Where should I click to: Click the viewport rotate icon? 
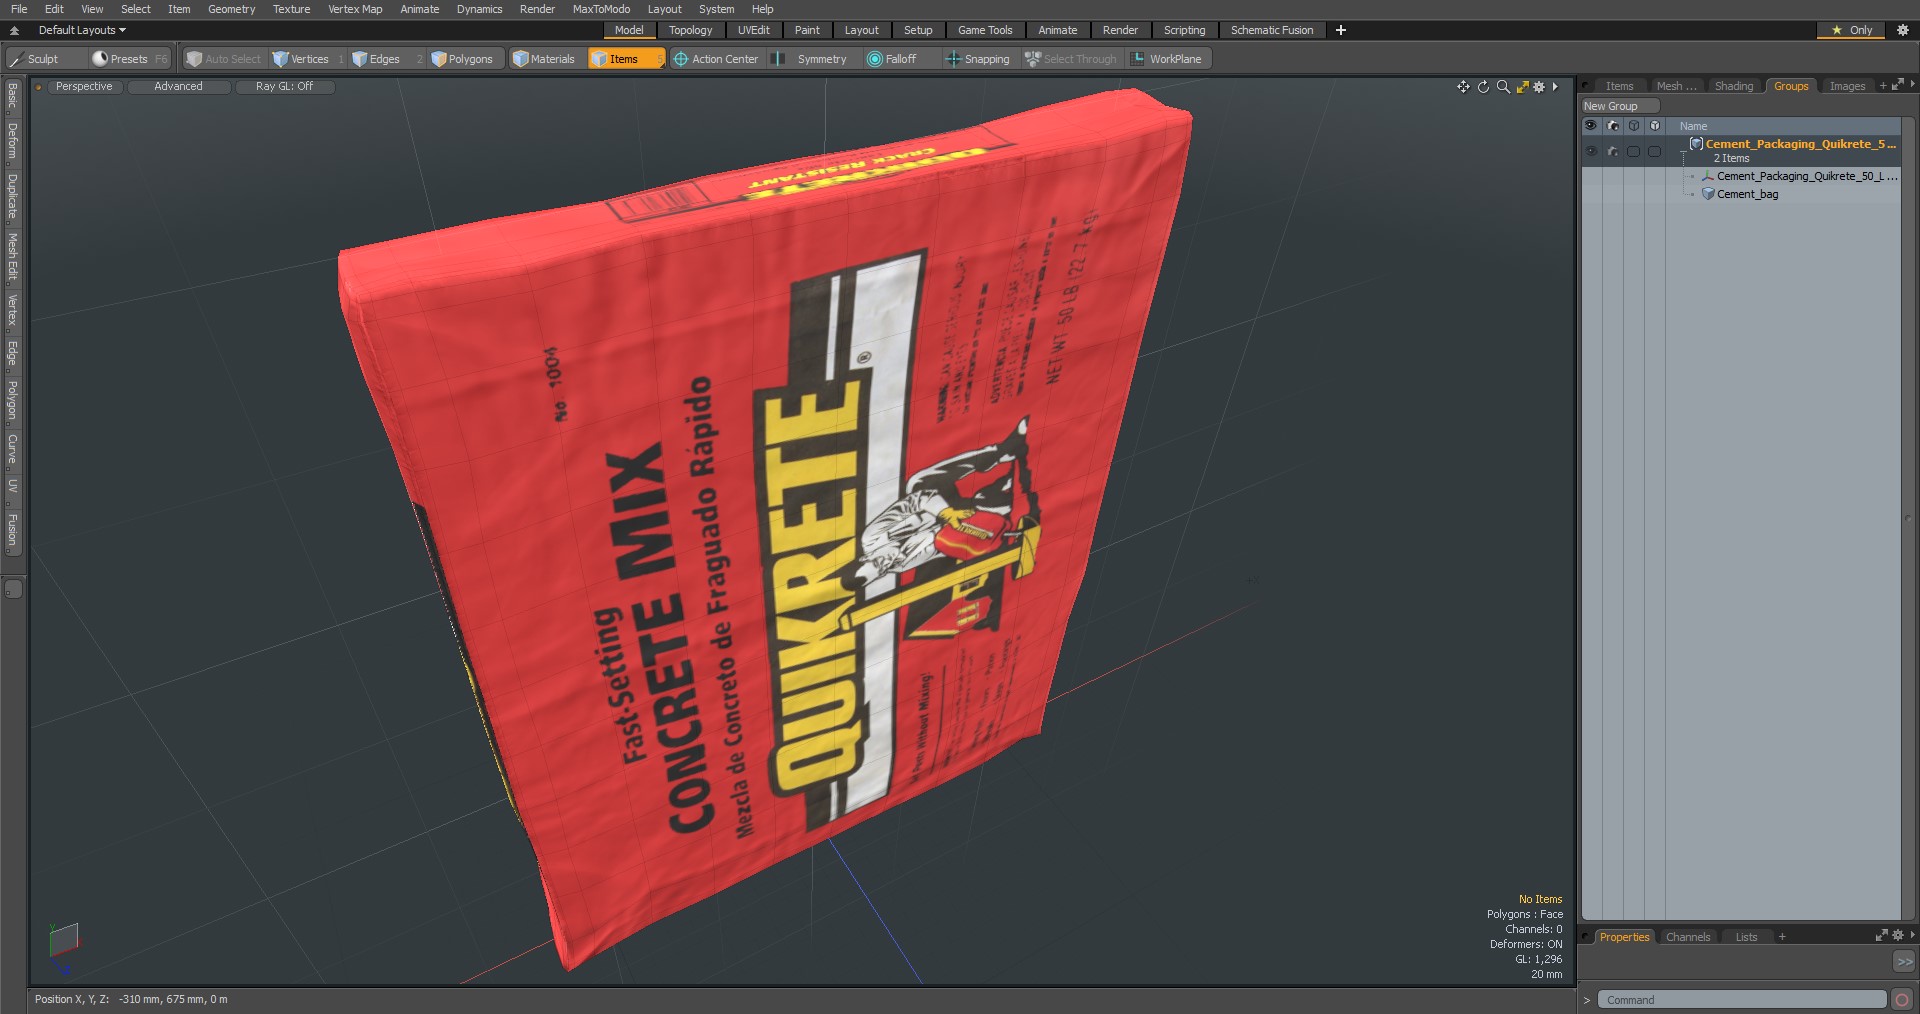pyautogui.click(x=1483, y=87)
